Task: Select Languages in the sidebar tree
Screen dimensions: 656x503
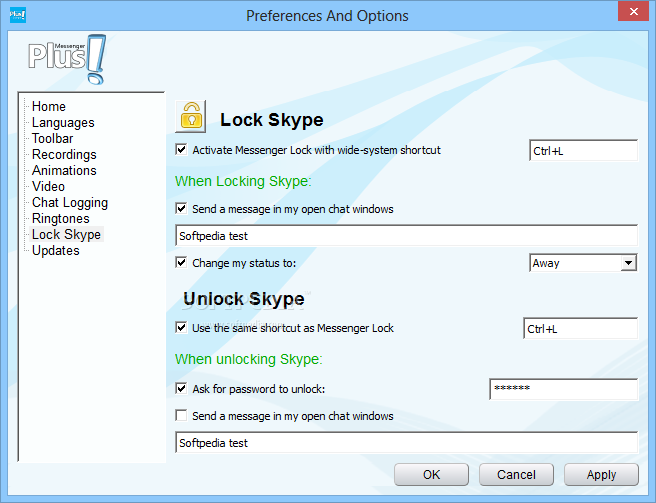Action: click(63, 123)
